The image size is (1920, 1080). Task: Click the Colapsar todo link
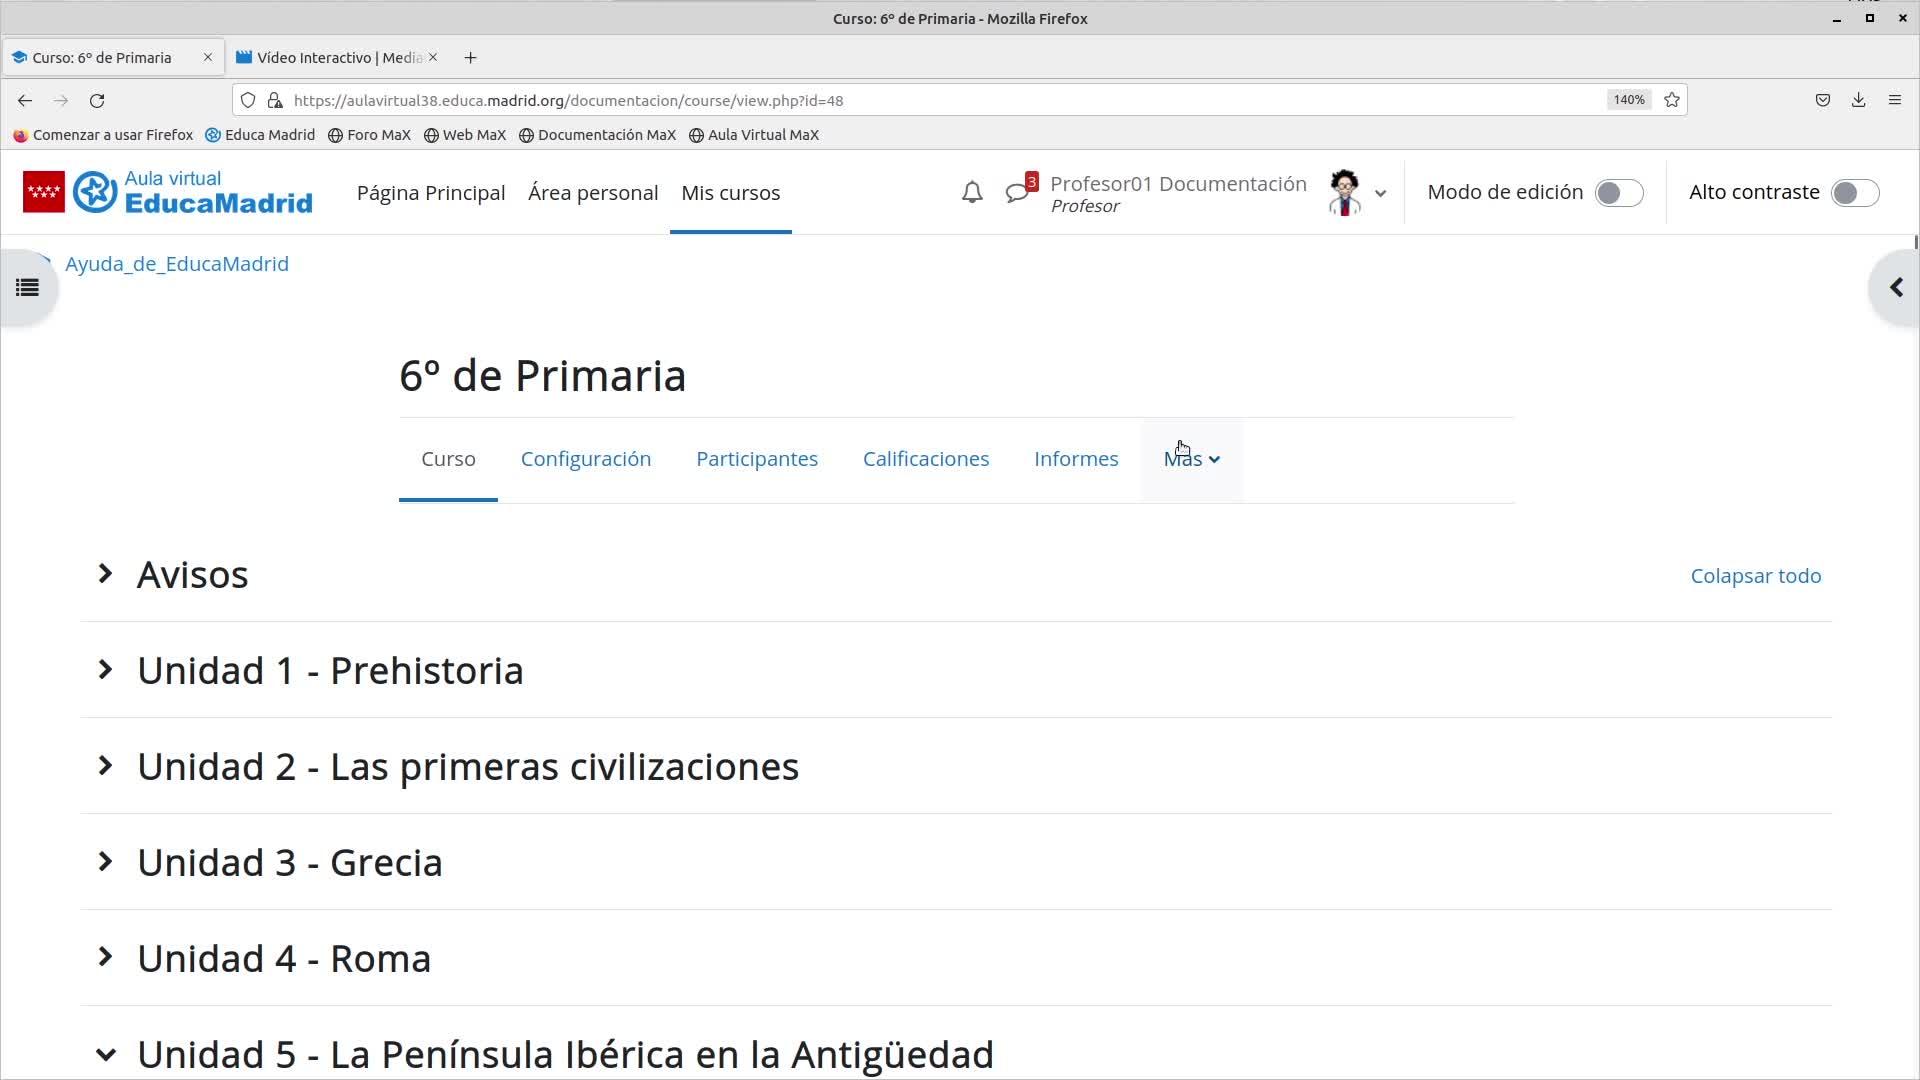click(1755, 576)
